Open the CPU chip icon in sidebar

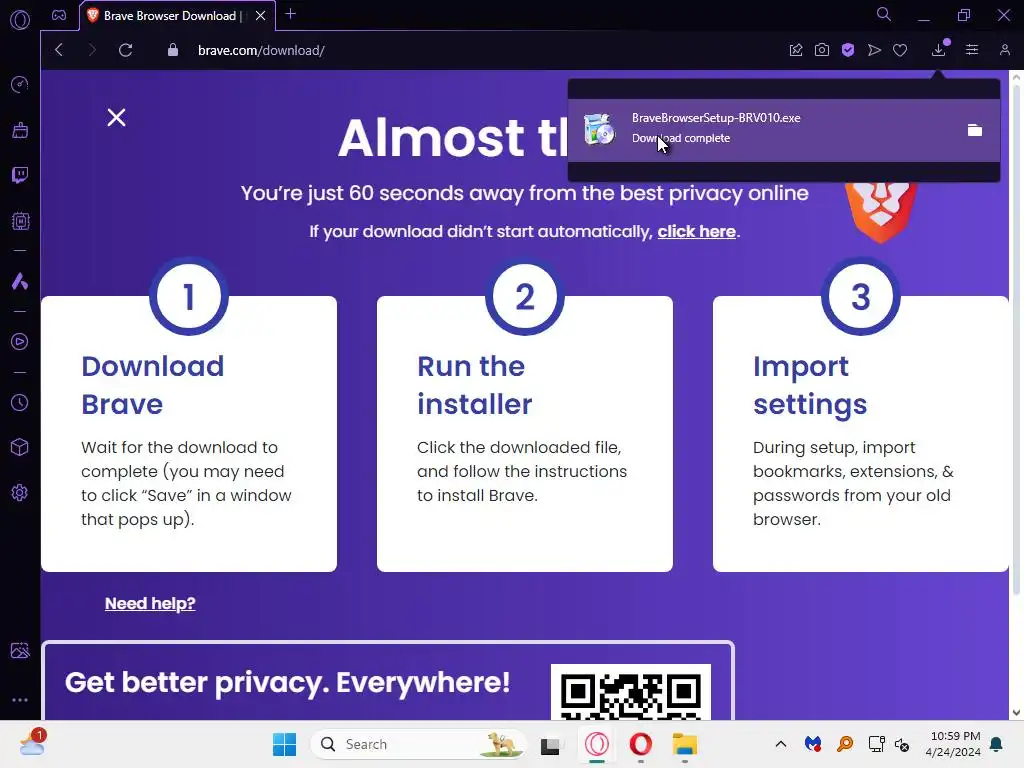(x=20, y=221)
